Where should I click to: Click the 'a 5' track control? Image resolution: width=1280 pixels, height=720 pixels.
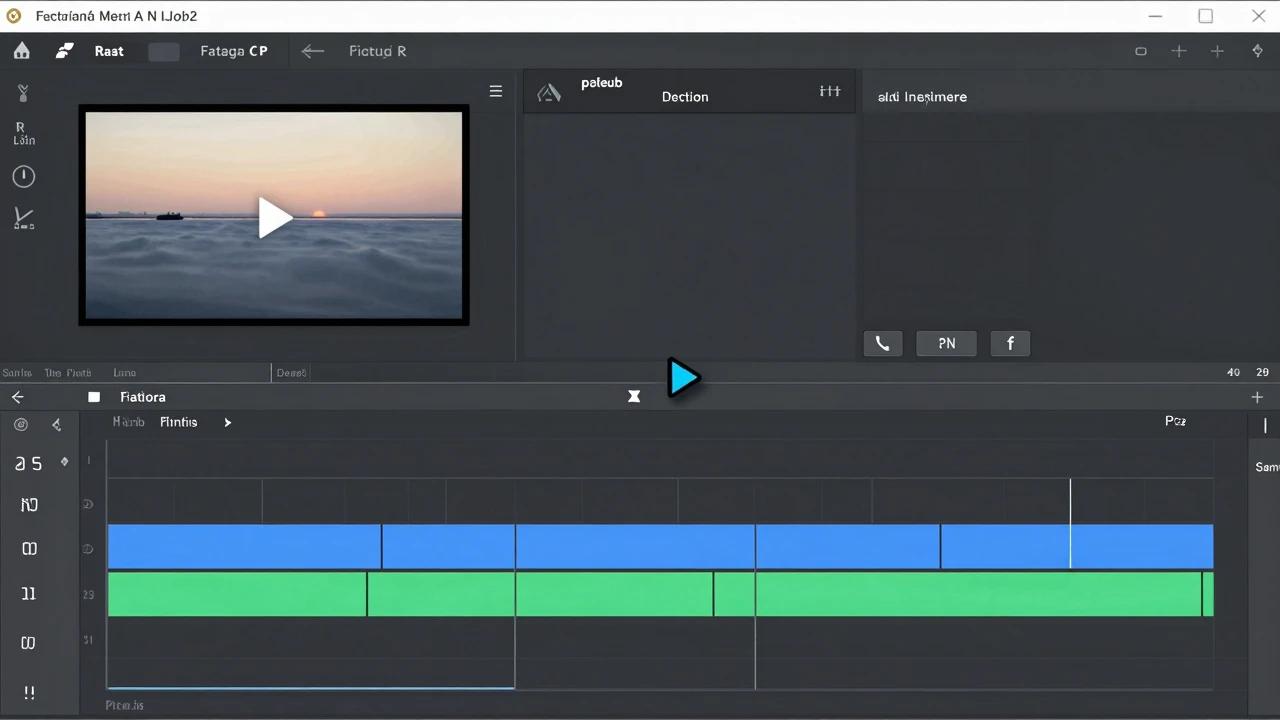29,463
